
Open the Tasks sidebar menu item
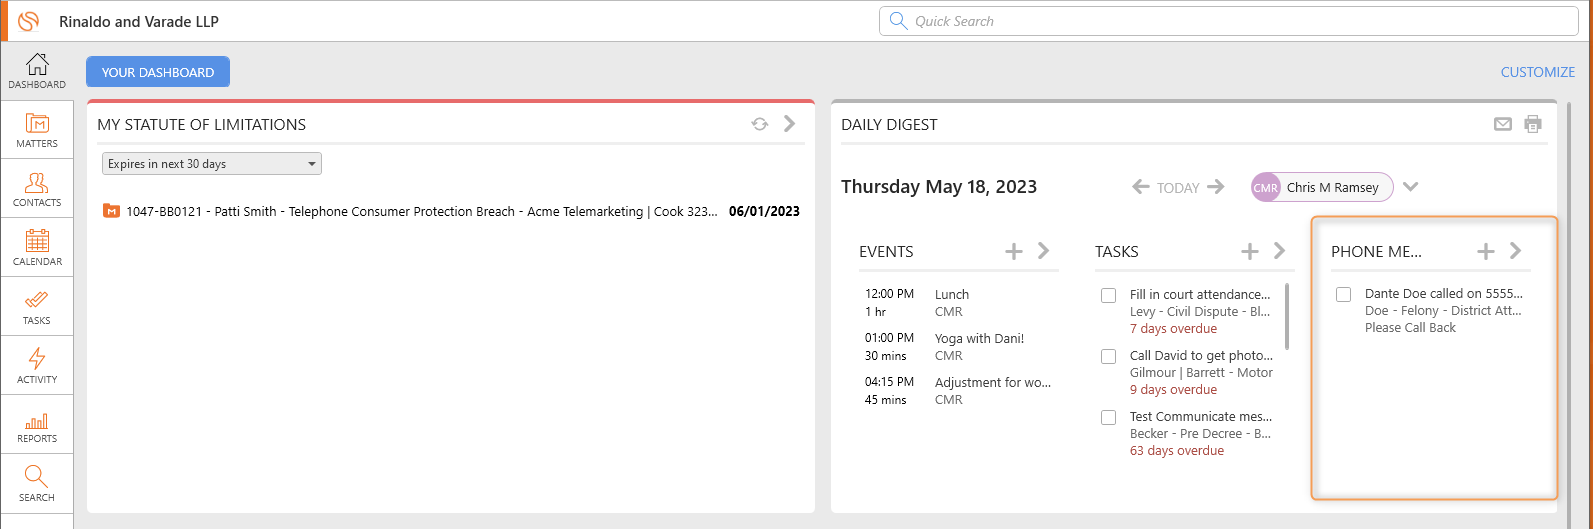[x=37, y=307]
